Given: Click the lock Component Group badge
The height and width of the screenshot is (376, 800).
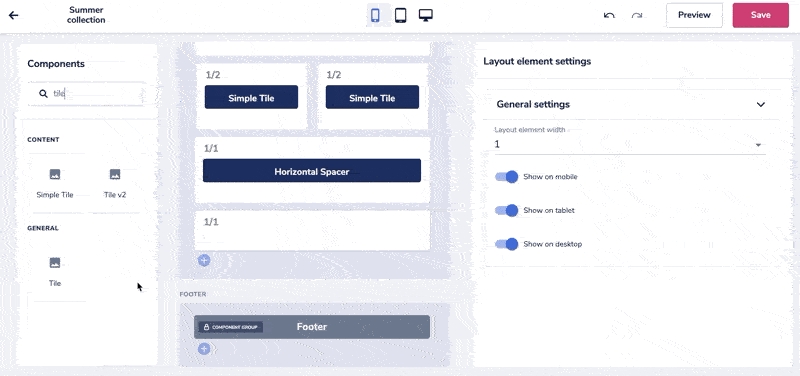Looking at the screenshot, I should click(231, 327).
